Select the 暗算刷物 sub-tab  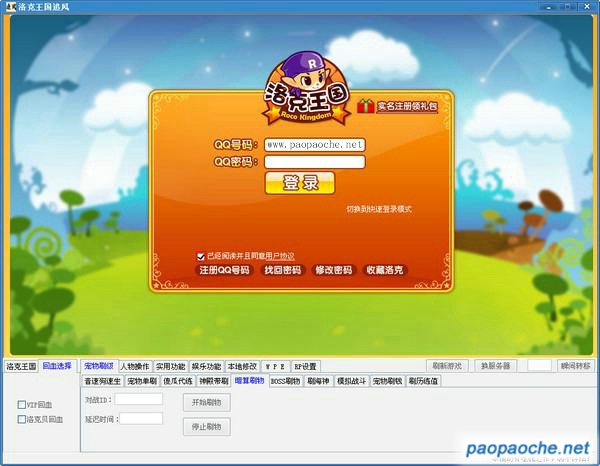click(x=249, y=381)
